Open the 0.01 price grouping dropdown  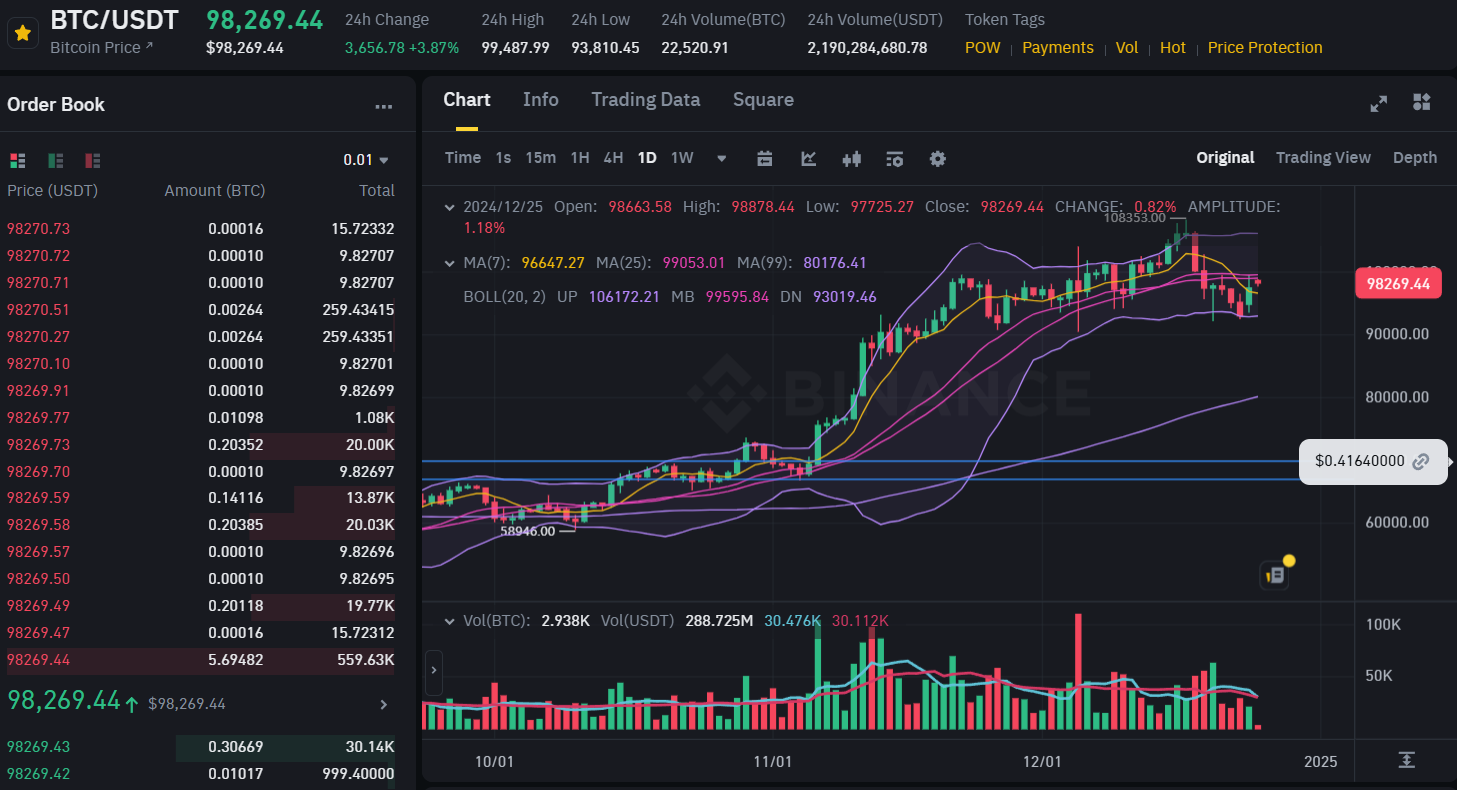(x=366, y=160)
